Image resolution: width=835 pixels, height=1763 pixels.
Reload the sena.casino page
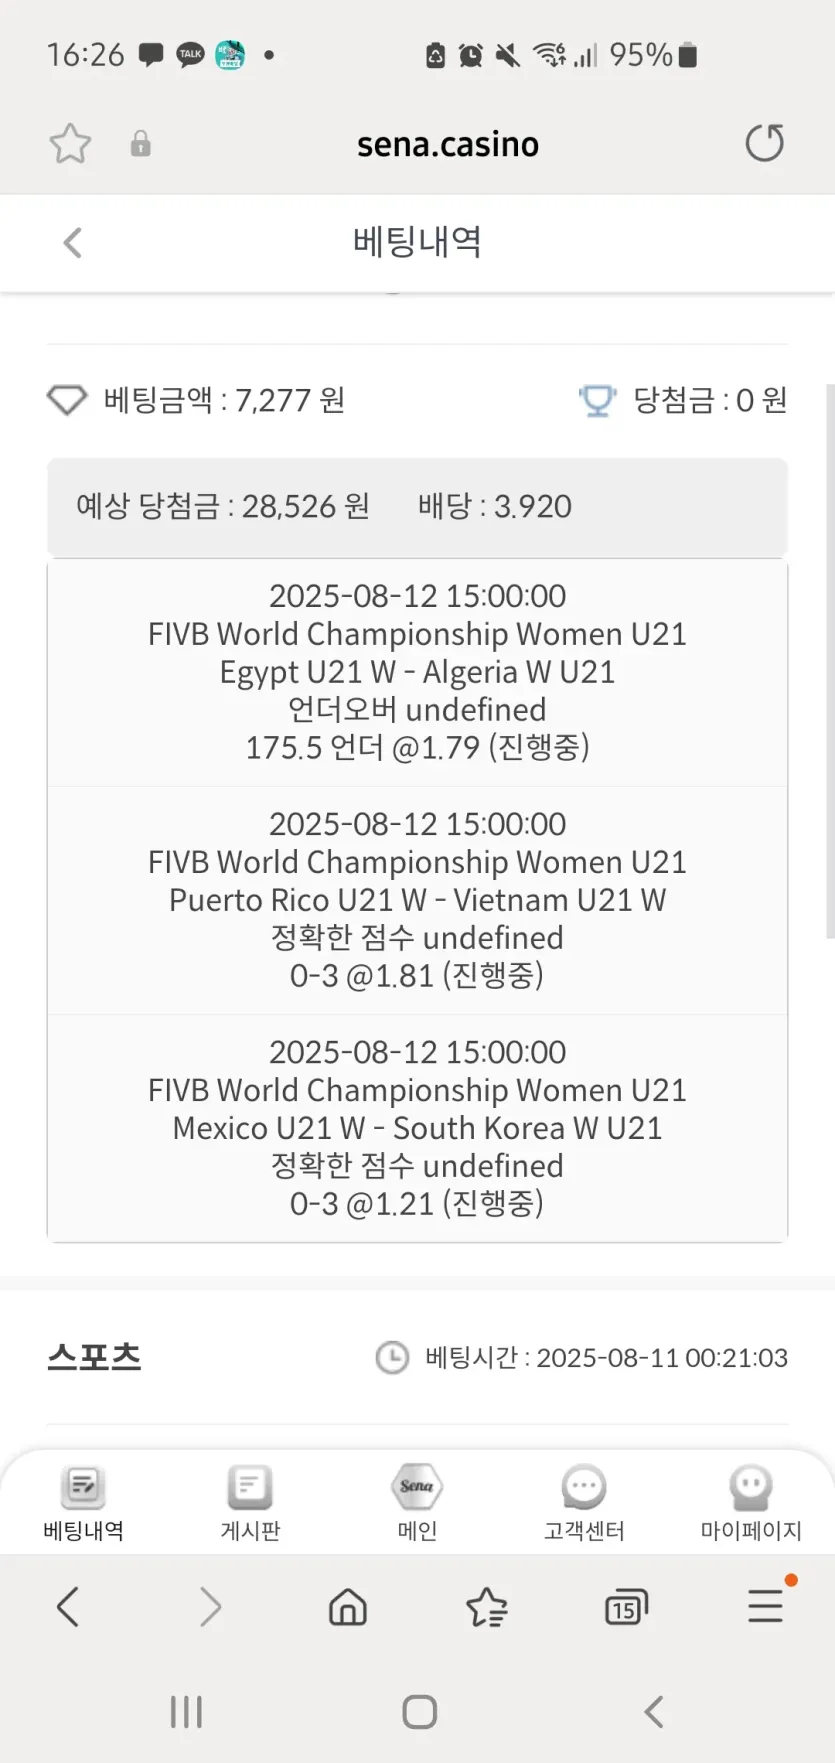click(x=765, y=143)
